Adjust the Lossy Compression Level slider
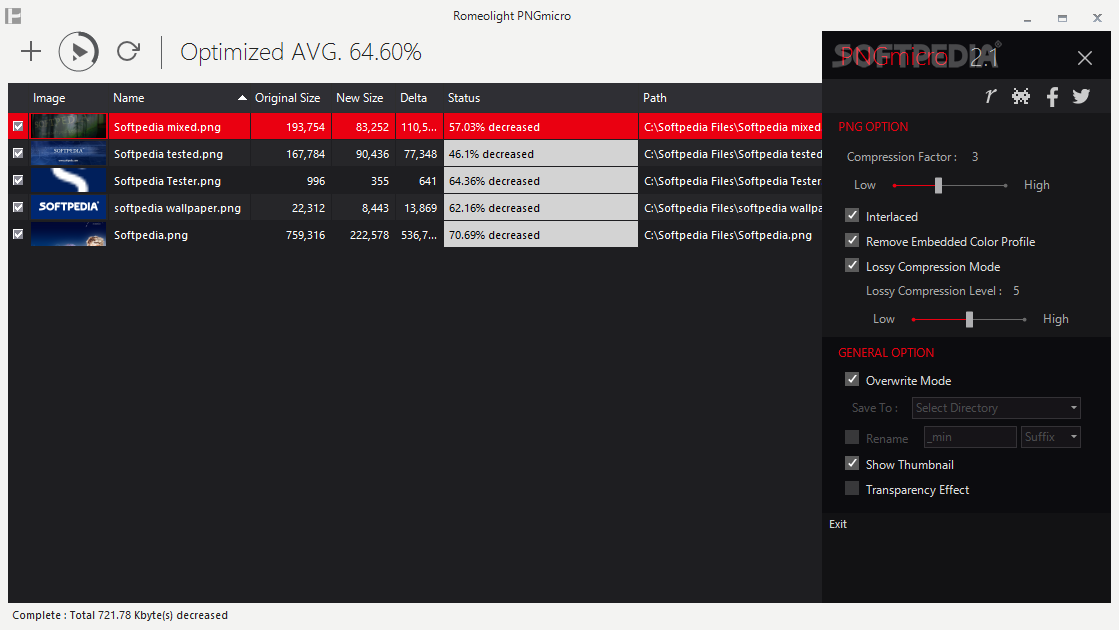1119x630 pixels. point(969,320)
